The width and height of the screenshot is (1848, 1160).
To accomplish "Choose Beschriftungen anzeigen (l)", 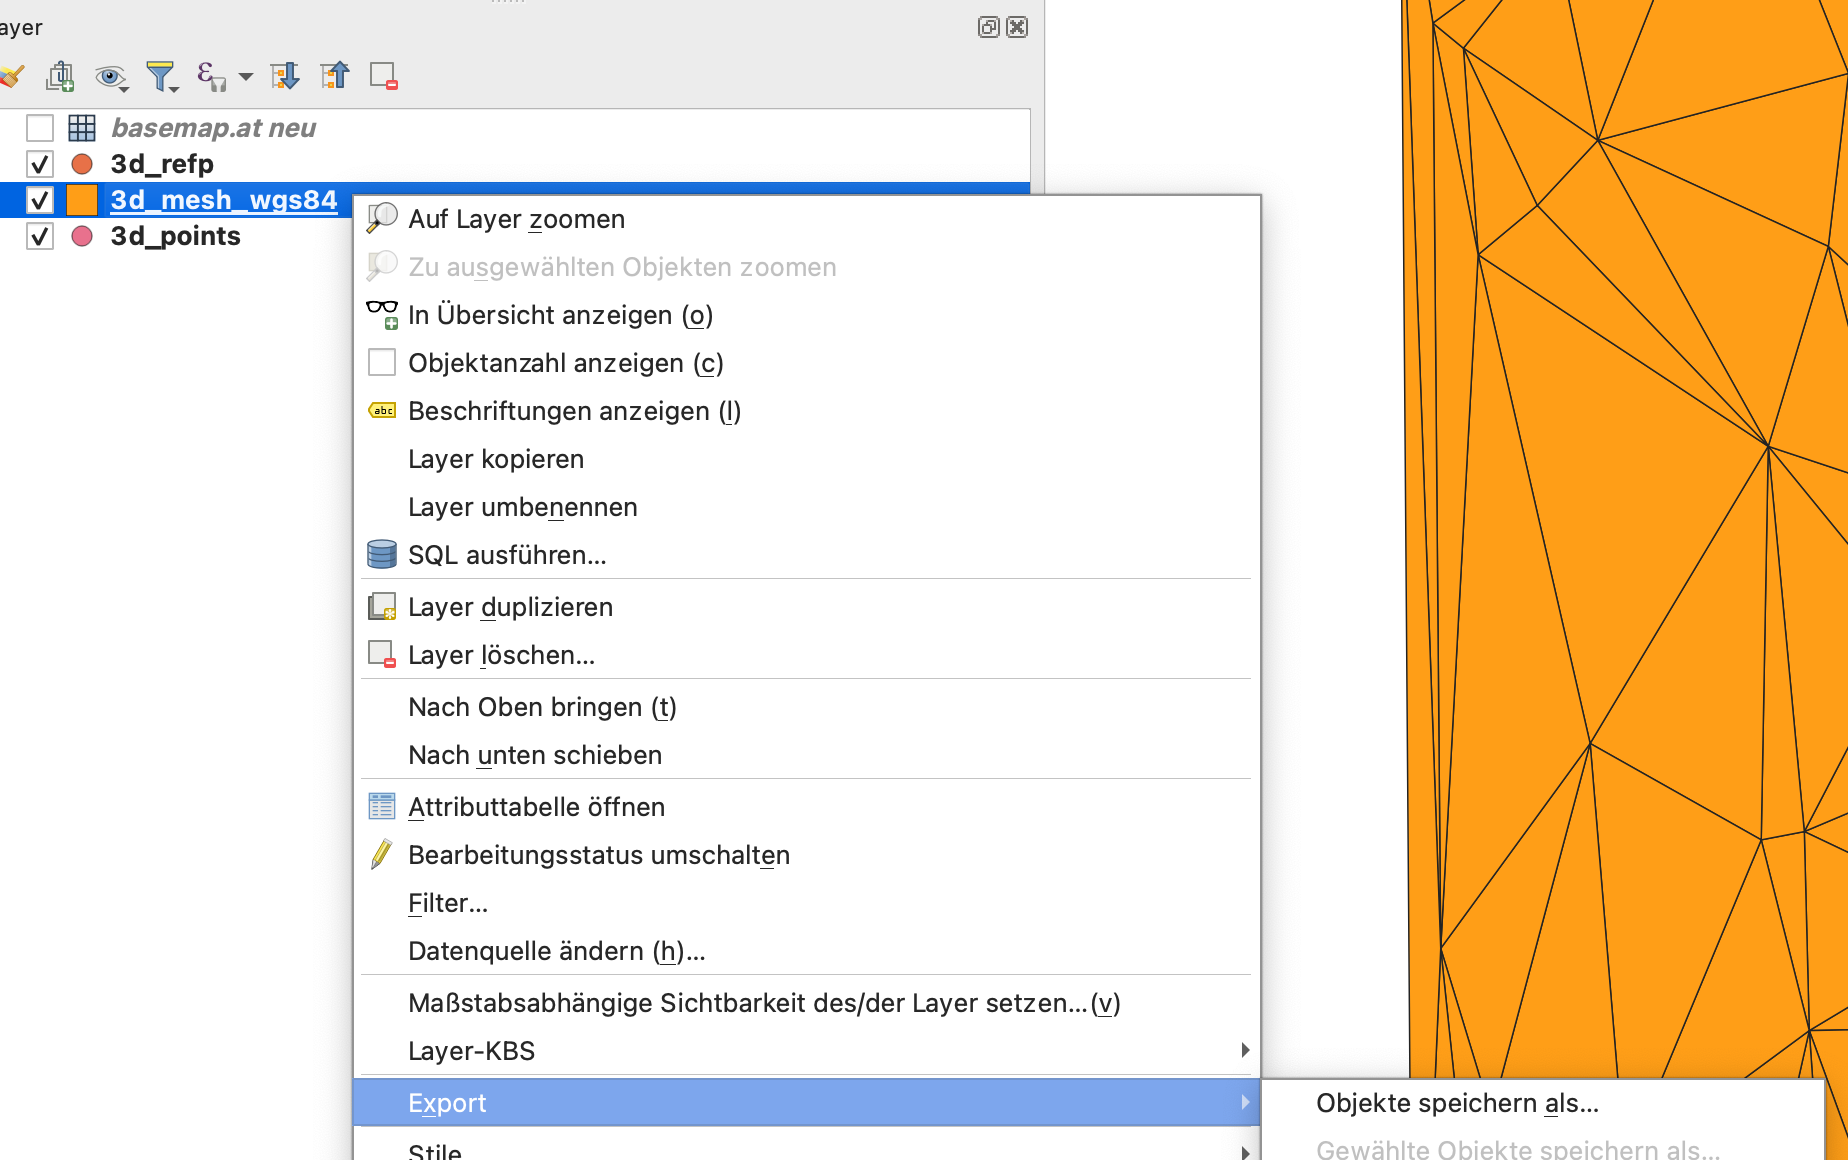I will (x=807, y=411).
